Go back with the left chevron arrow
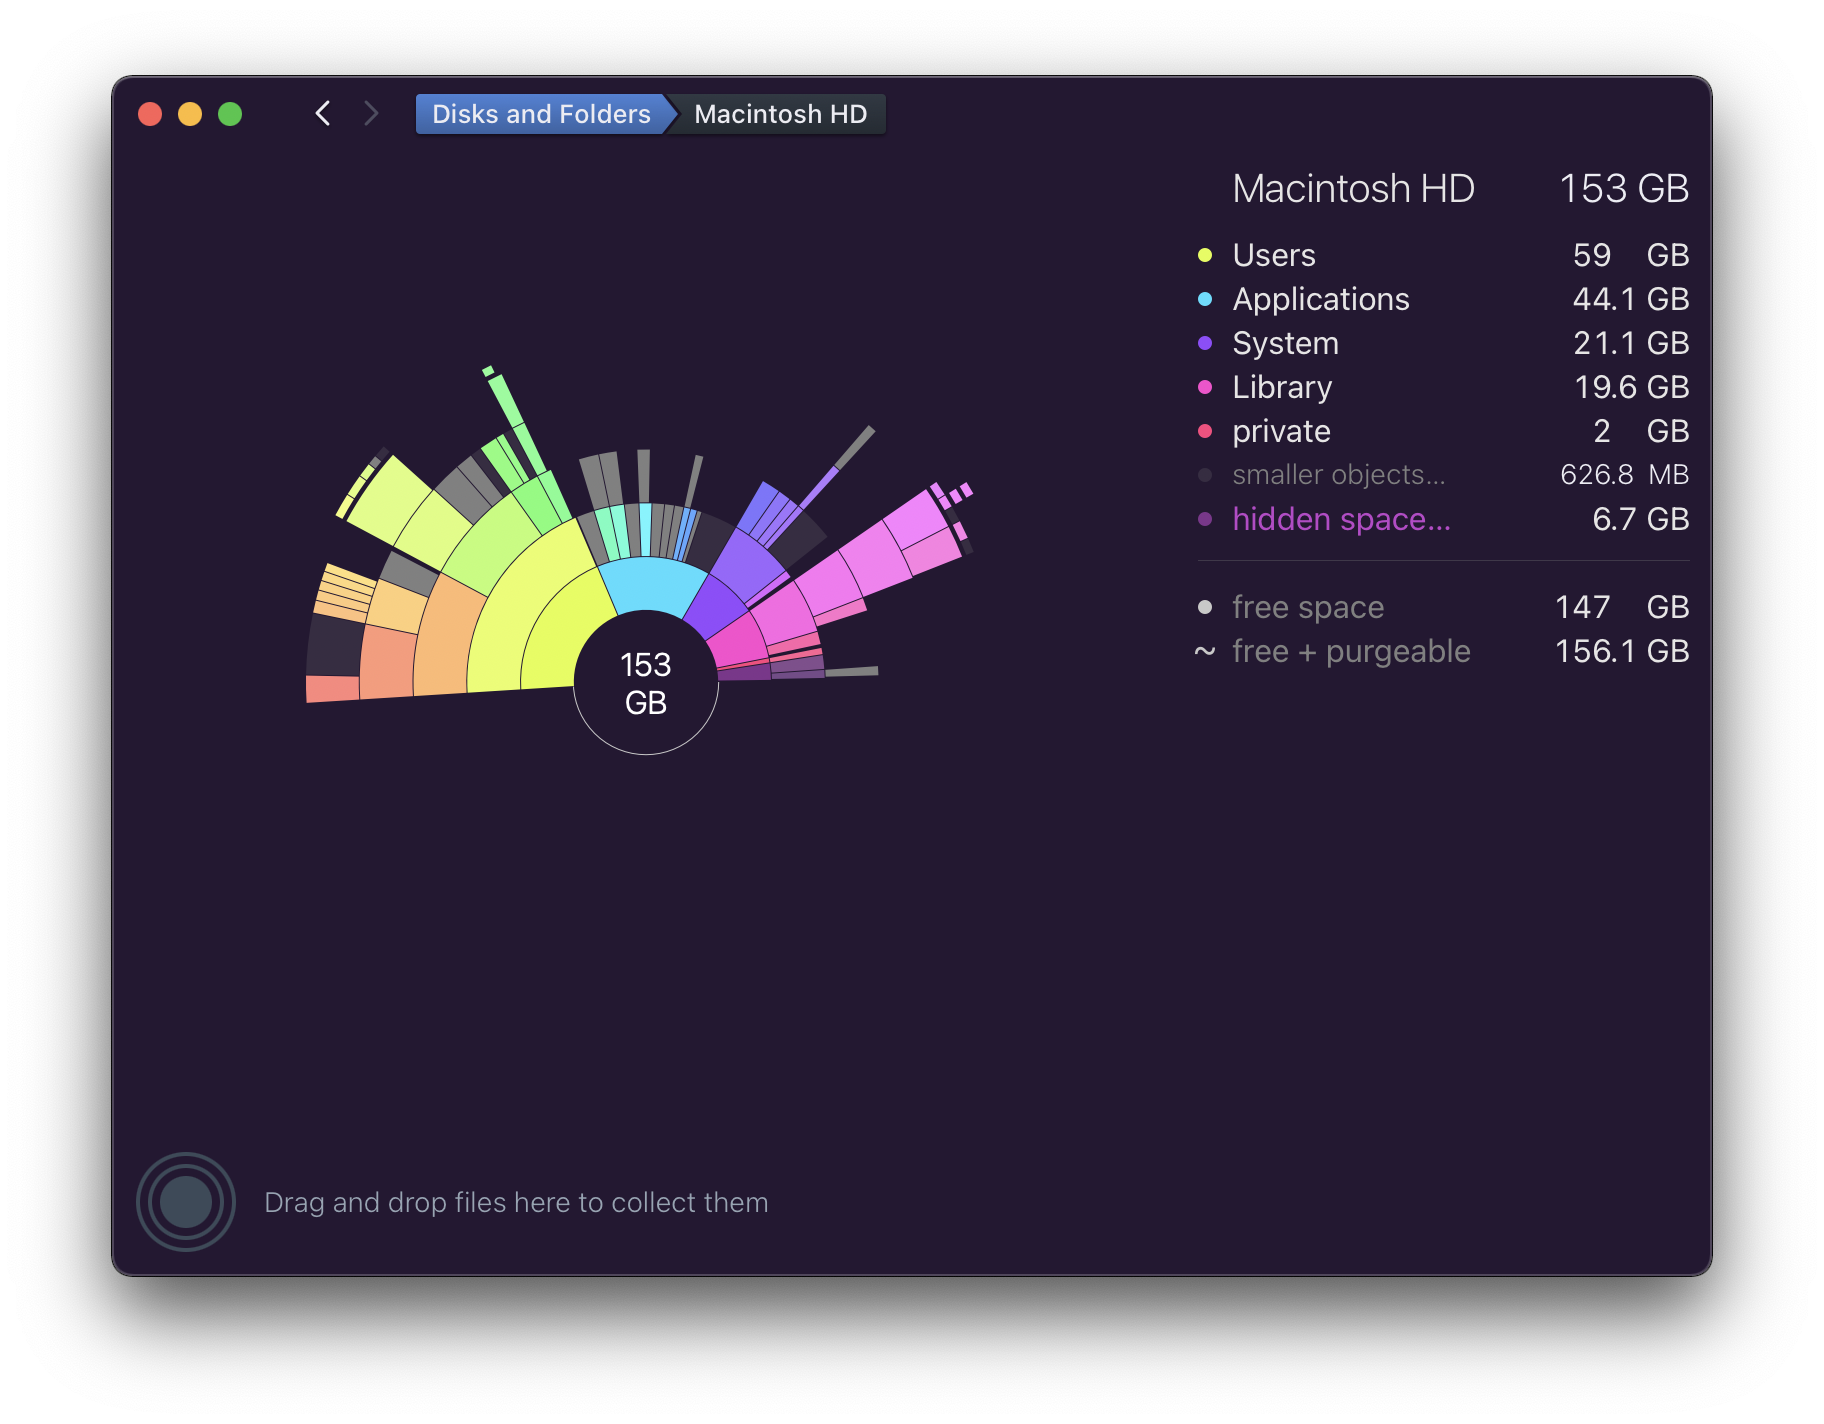Image resolution: width=1824 pixels, height=1424 pixels. click(x=322, y=113)
